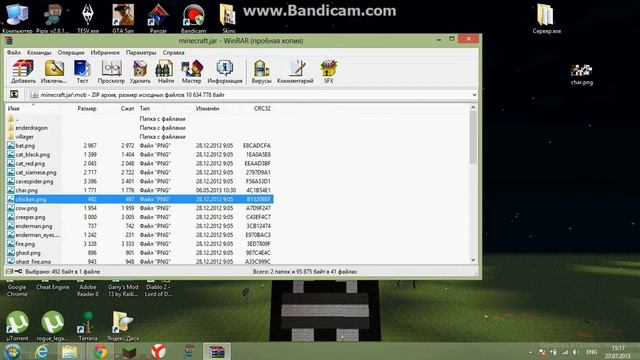Select the cat_red.png file

click(x=30, y=164)
